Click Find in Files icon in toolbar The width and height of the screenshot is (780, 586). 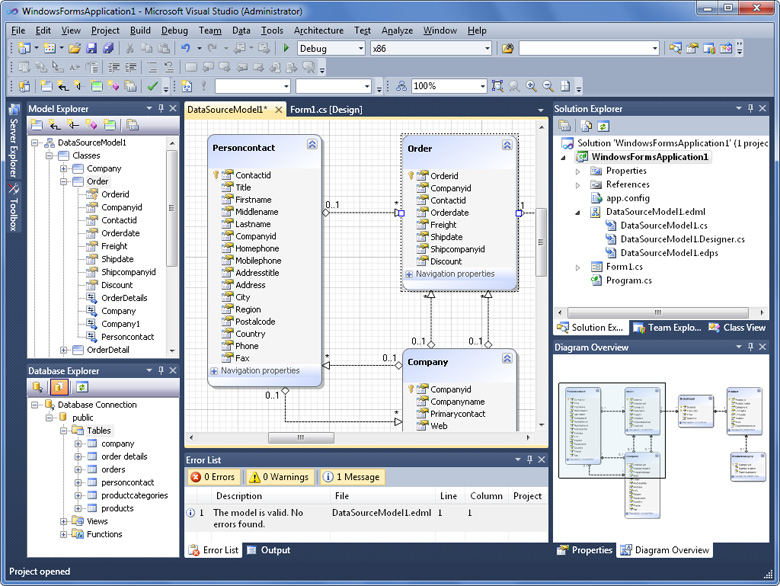(507, 48)
